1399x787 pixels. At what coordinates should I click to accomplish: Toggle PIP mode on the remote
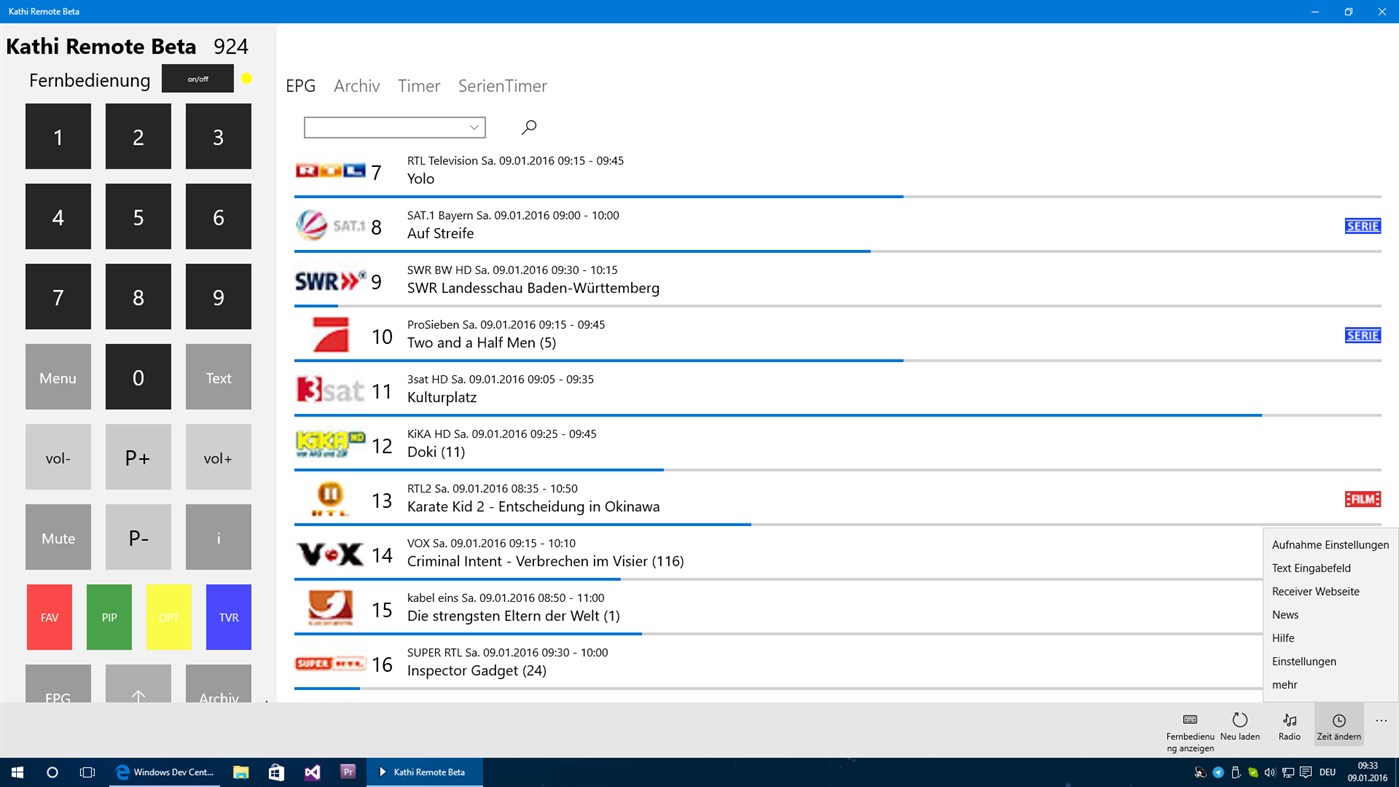coord(108,617)
